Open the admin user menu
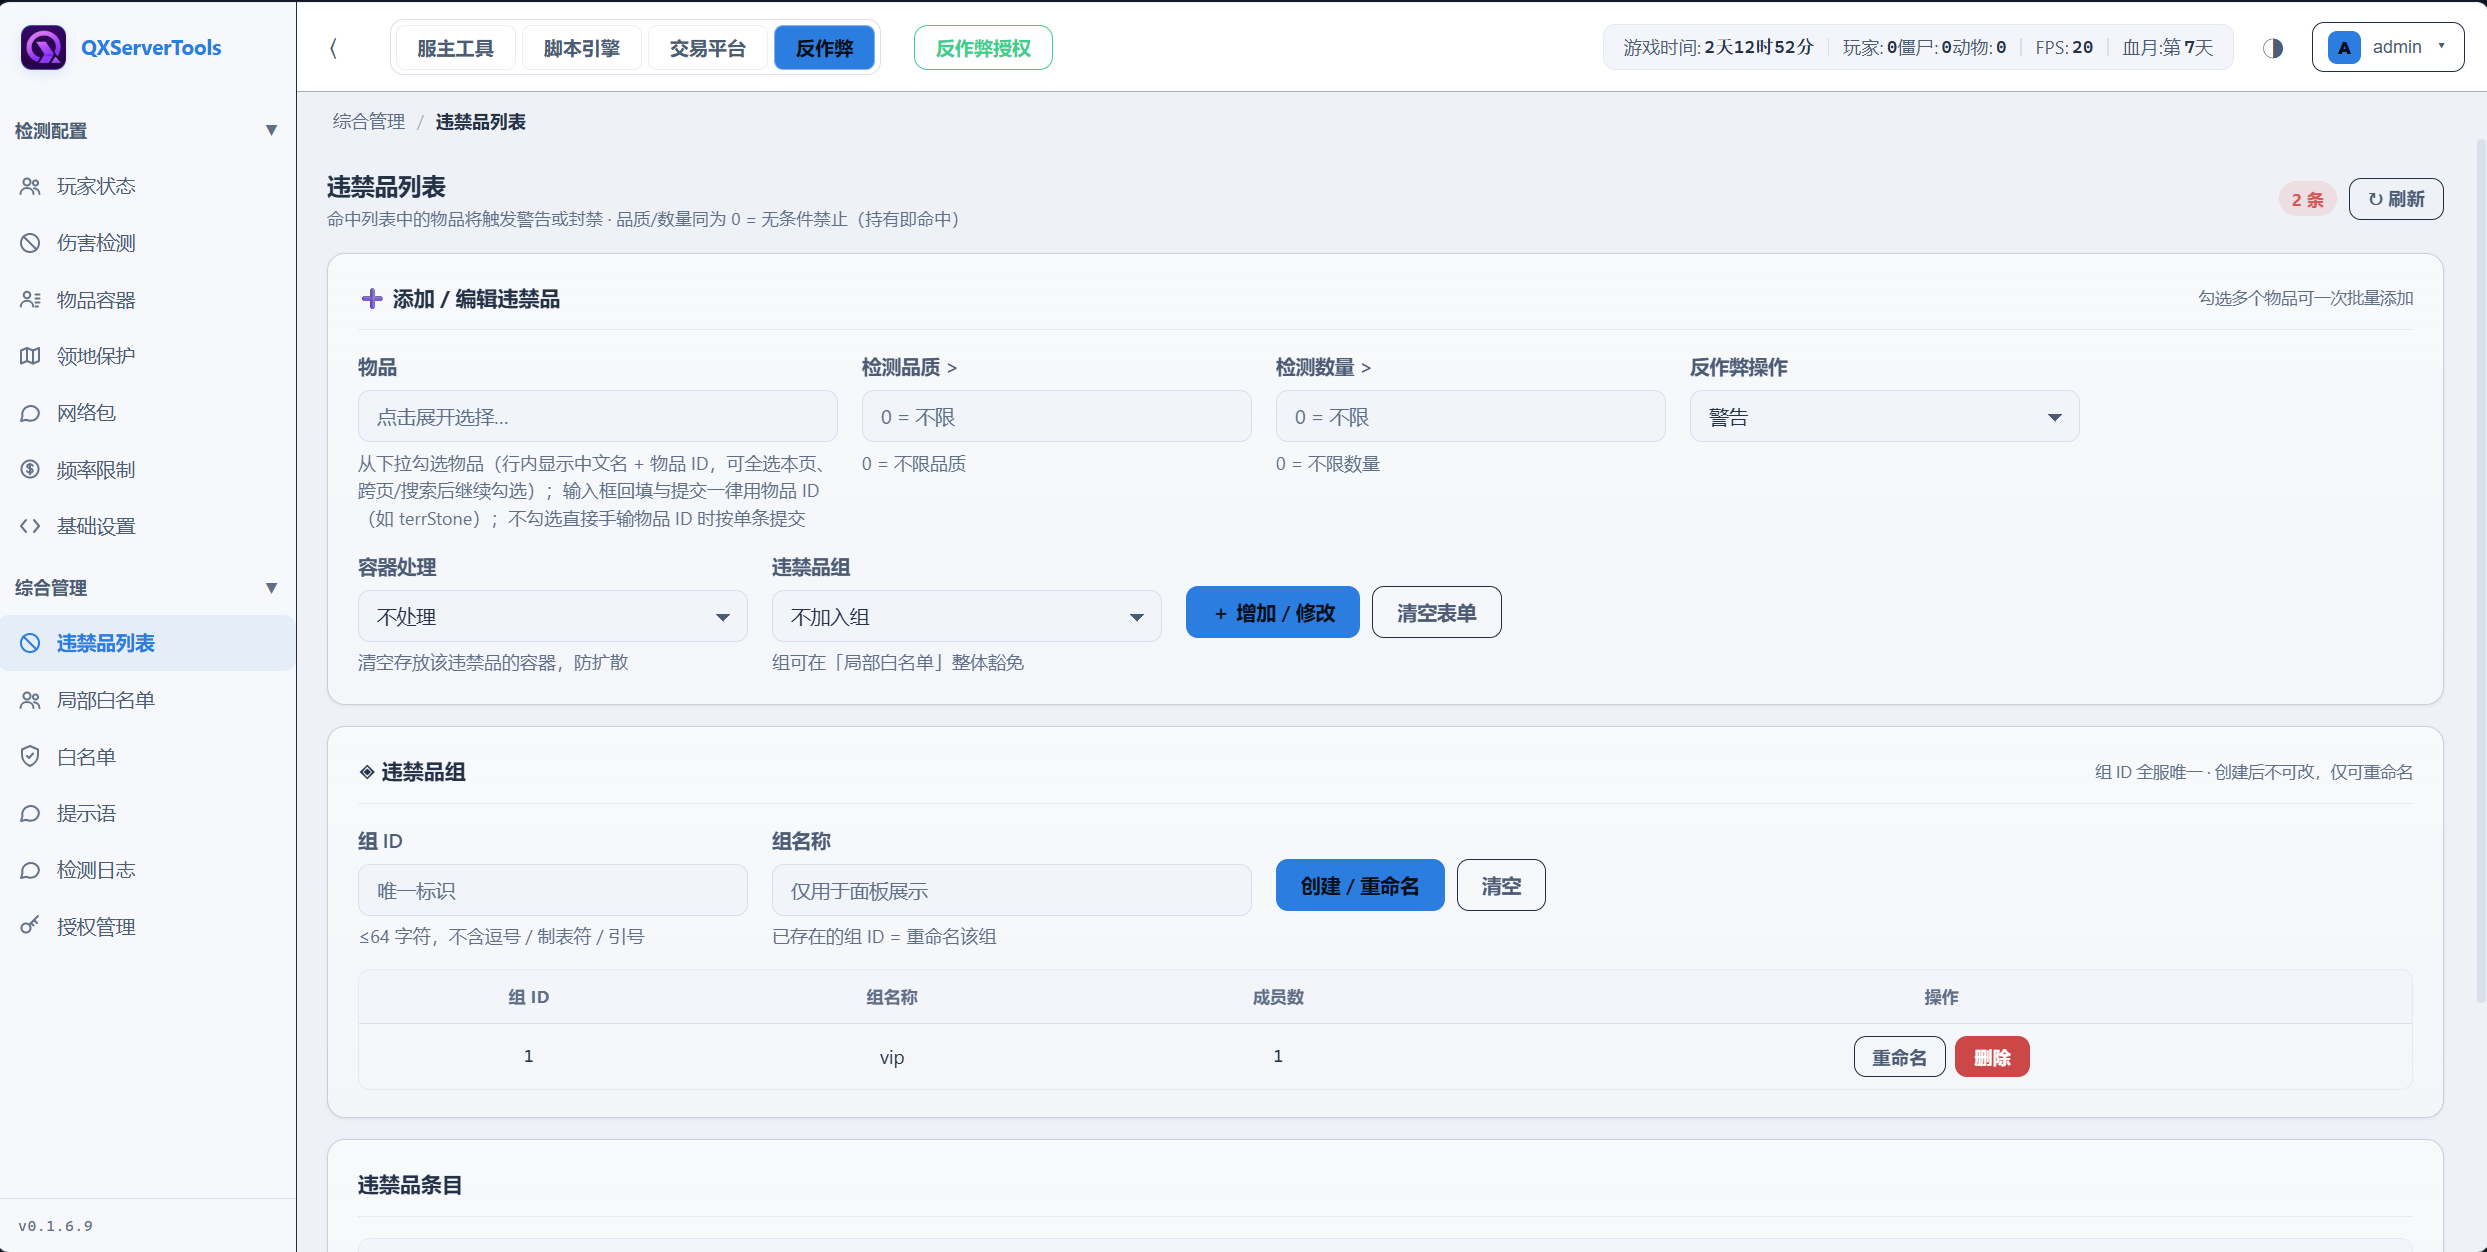The width and height of the screenshot is (2487, 1252). (x=2387, y=47)
